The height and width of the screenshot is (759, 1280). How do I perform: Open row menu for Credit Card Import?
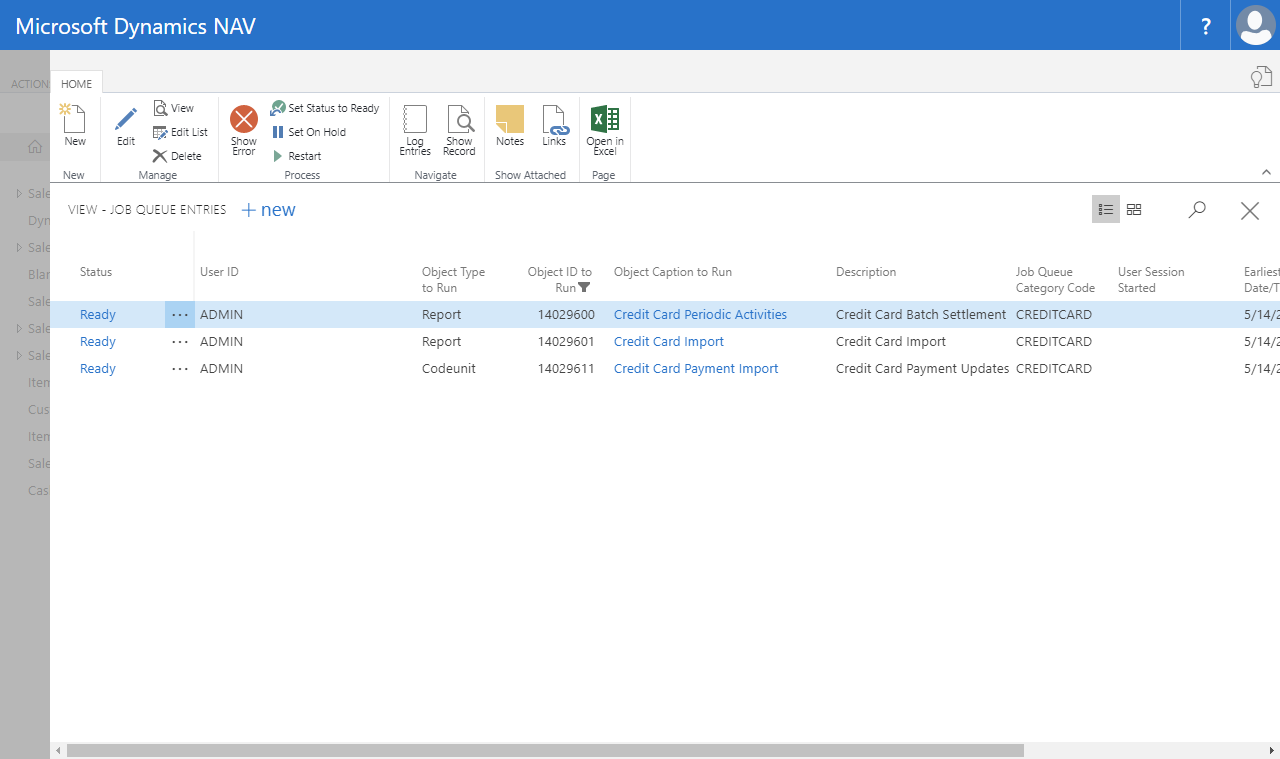(180, 341)
